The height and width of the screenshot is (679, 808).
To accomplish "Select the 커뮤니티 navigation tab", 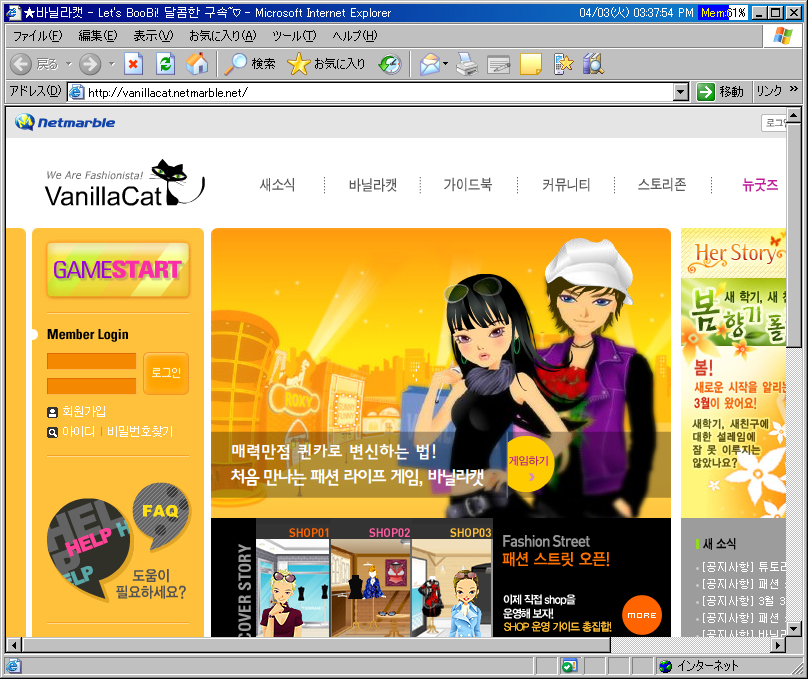I will point(566,185).
